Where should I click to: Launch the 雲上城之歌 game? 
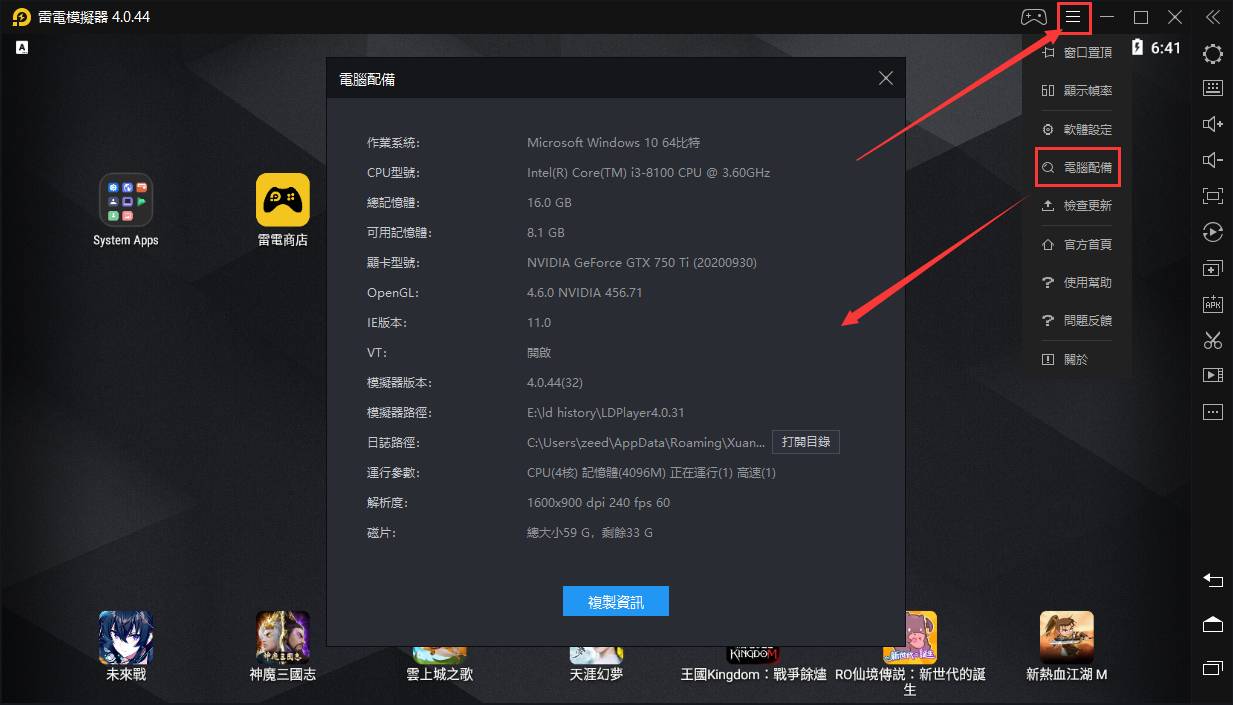point(440,665)
